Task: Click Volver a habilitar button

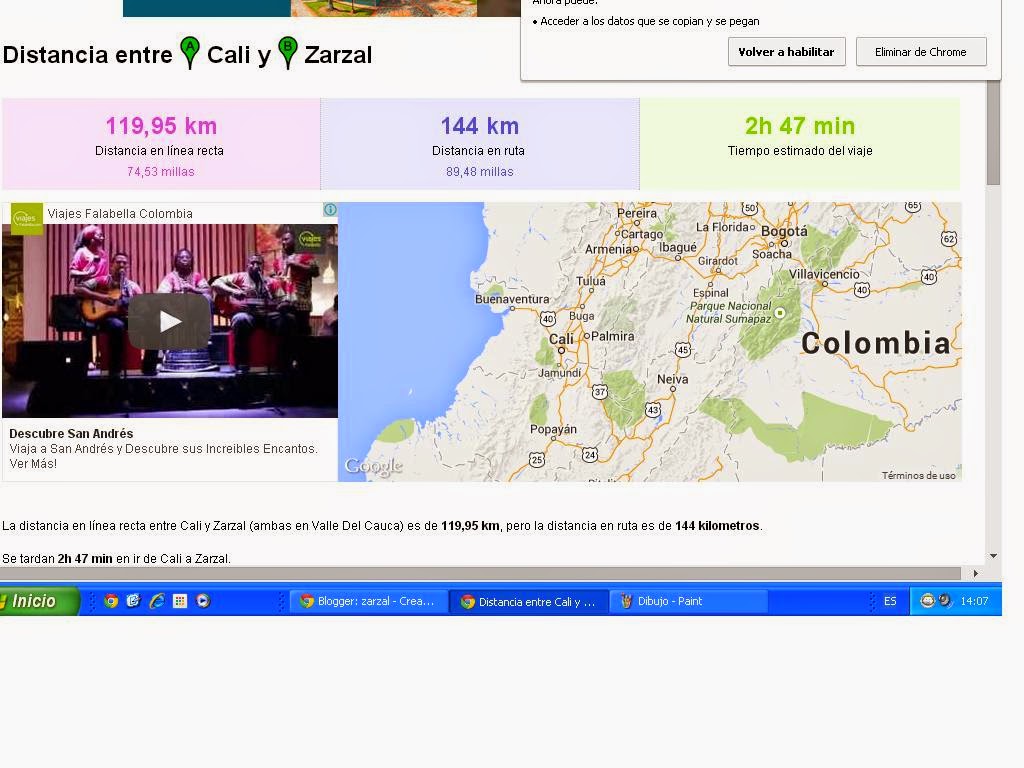Action: 786,52
